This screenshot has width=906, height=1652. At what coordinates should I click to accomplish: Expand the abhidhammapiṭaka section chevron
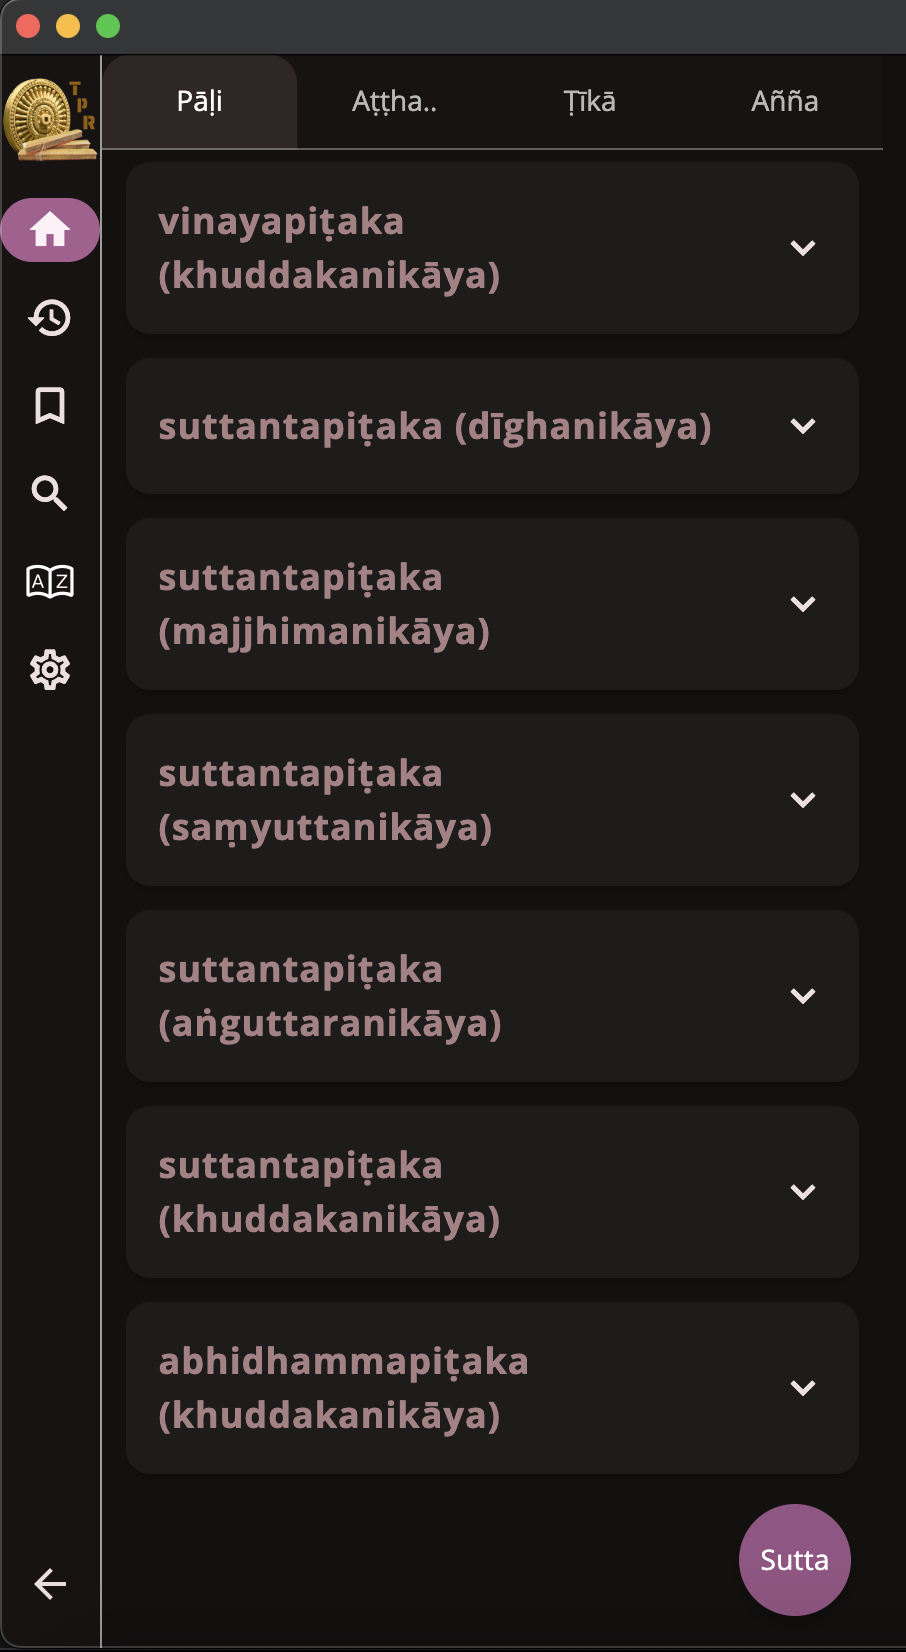[803, 1388]
